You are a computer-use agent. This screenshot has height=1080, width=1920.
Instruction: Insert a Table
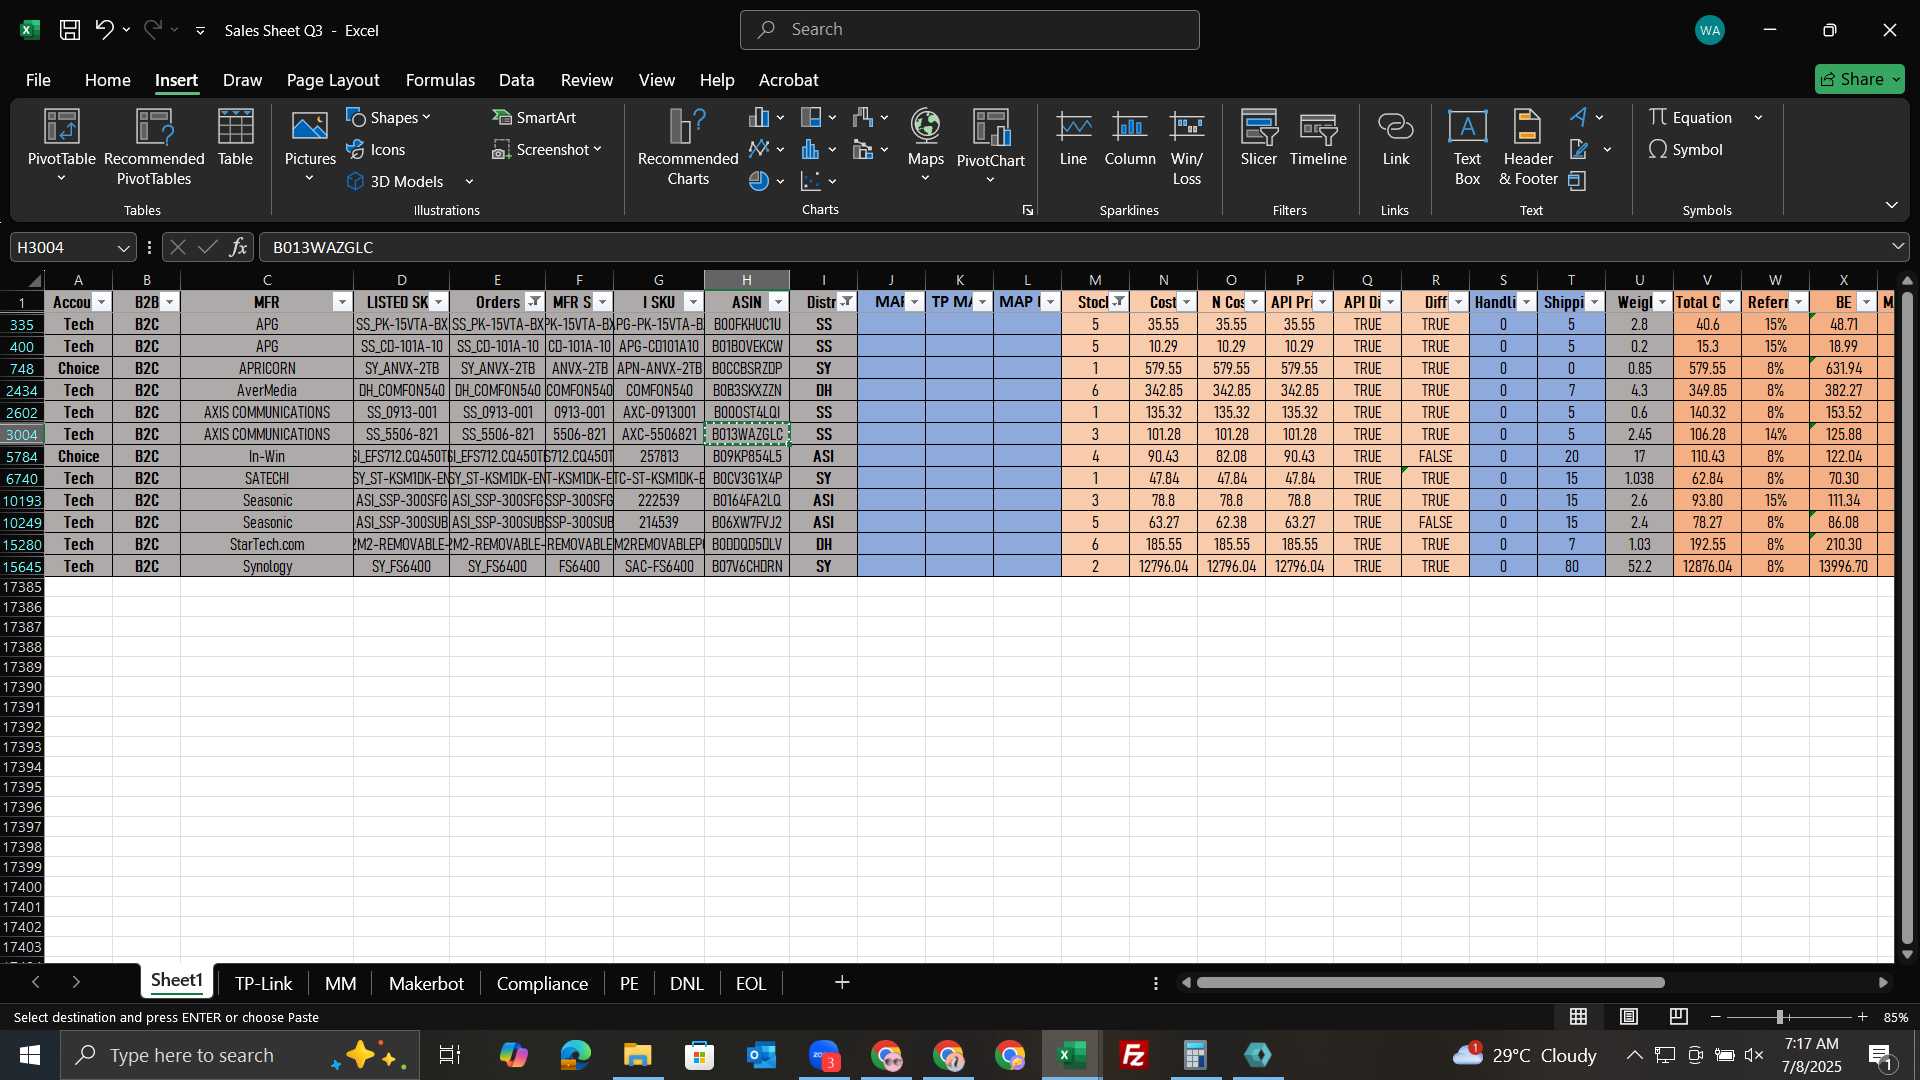[x=235, y=138]
